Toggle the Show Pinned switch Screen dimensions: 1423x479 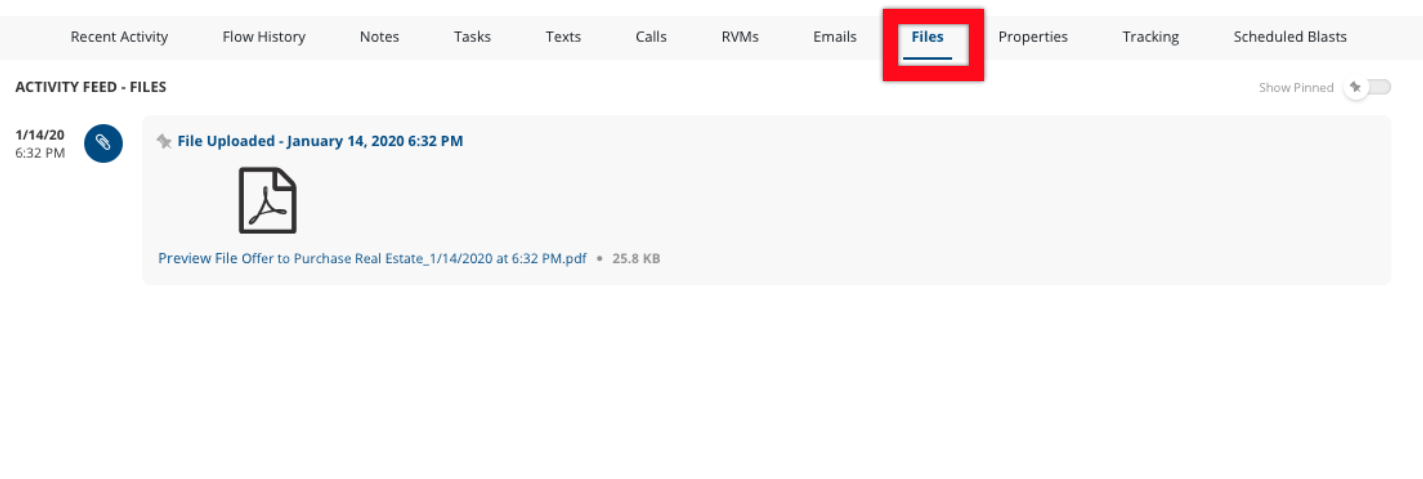tap(1368, 88)
